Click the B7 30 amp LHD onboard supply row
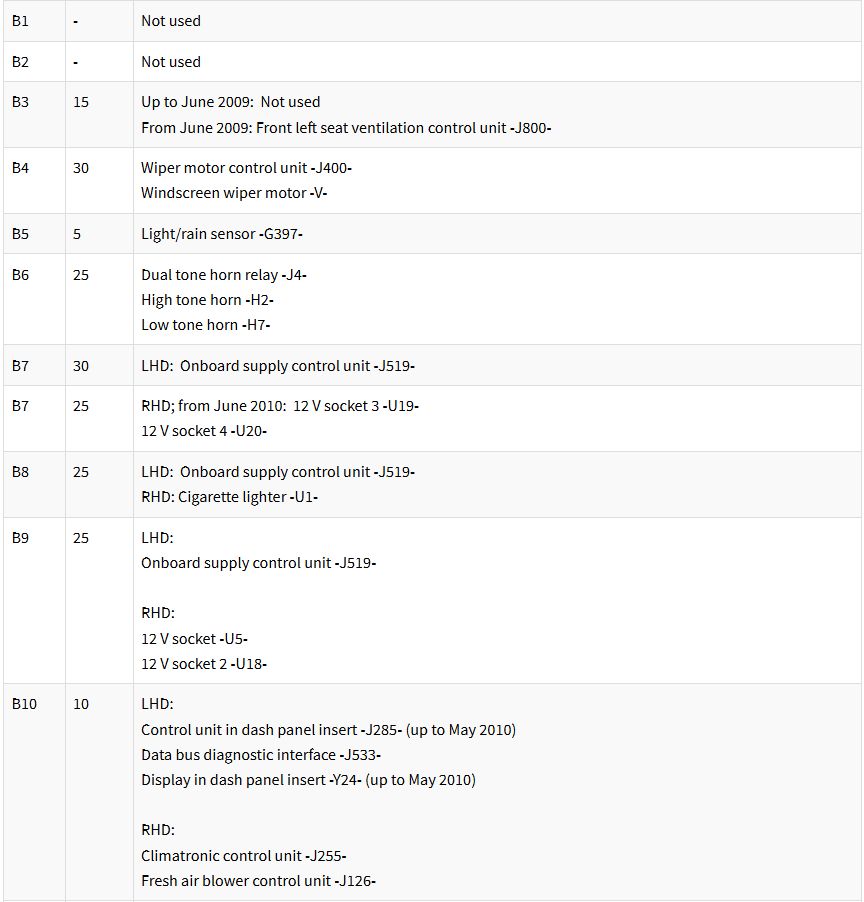This screenshot has height=902, width=864. coord(432,365)
